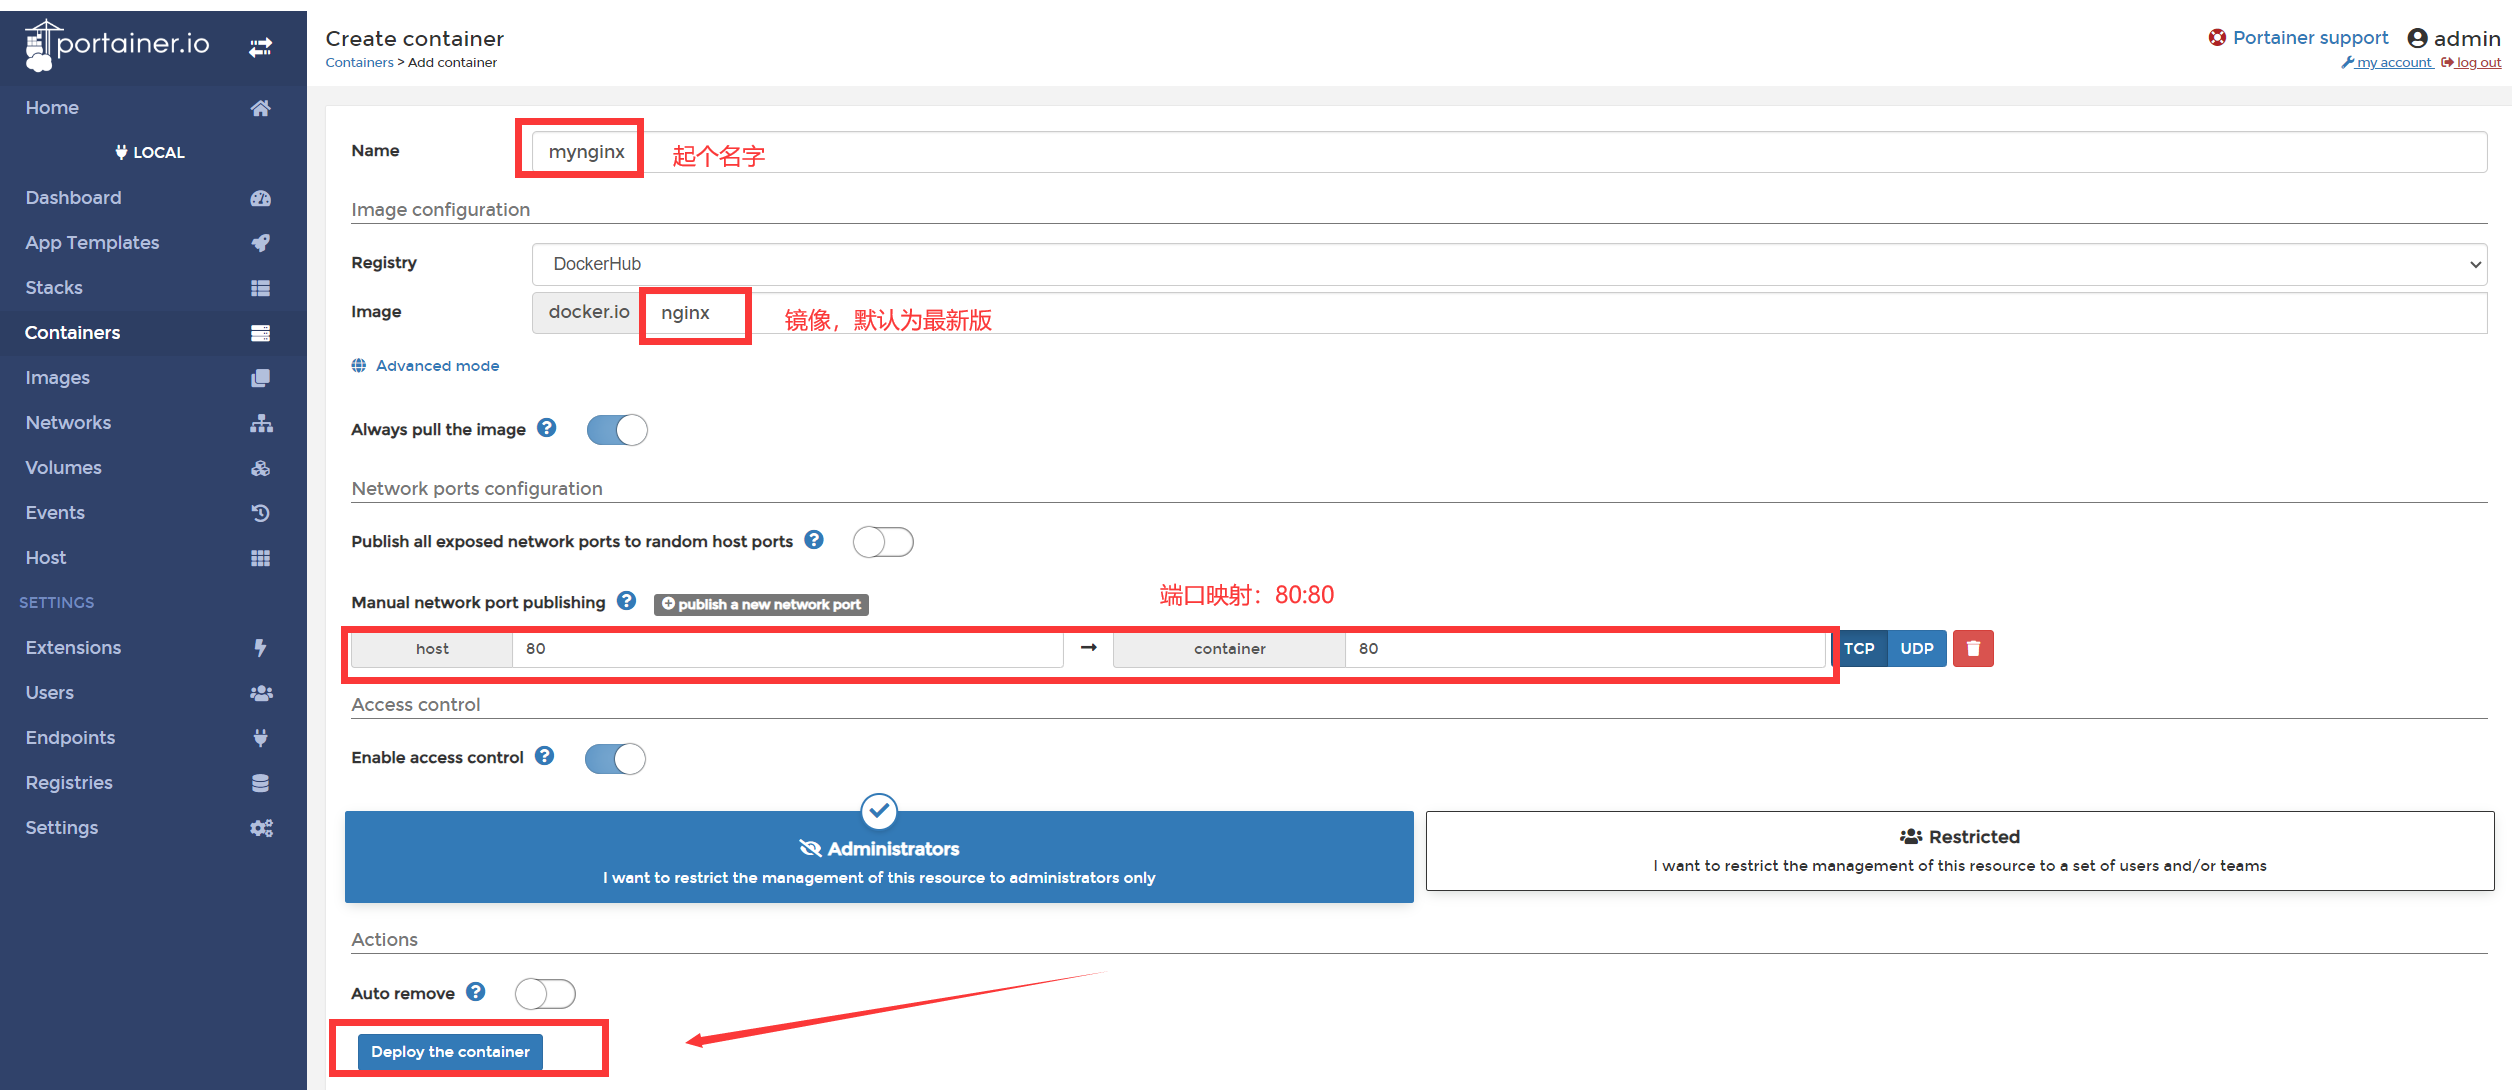Click the App Templates rocket icon
This screenshot has width=2512, height=1090.
pyautogui.click(x=260, y=243)
